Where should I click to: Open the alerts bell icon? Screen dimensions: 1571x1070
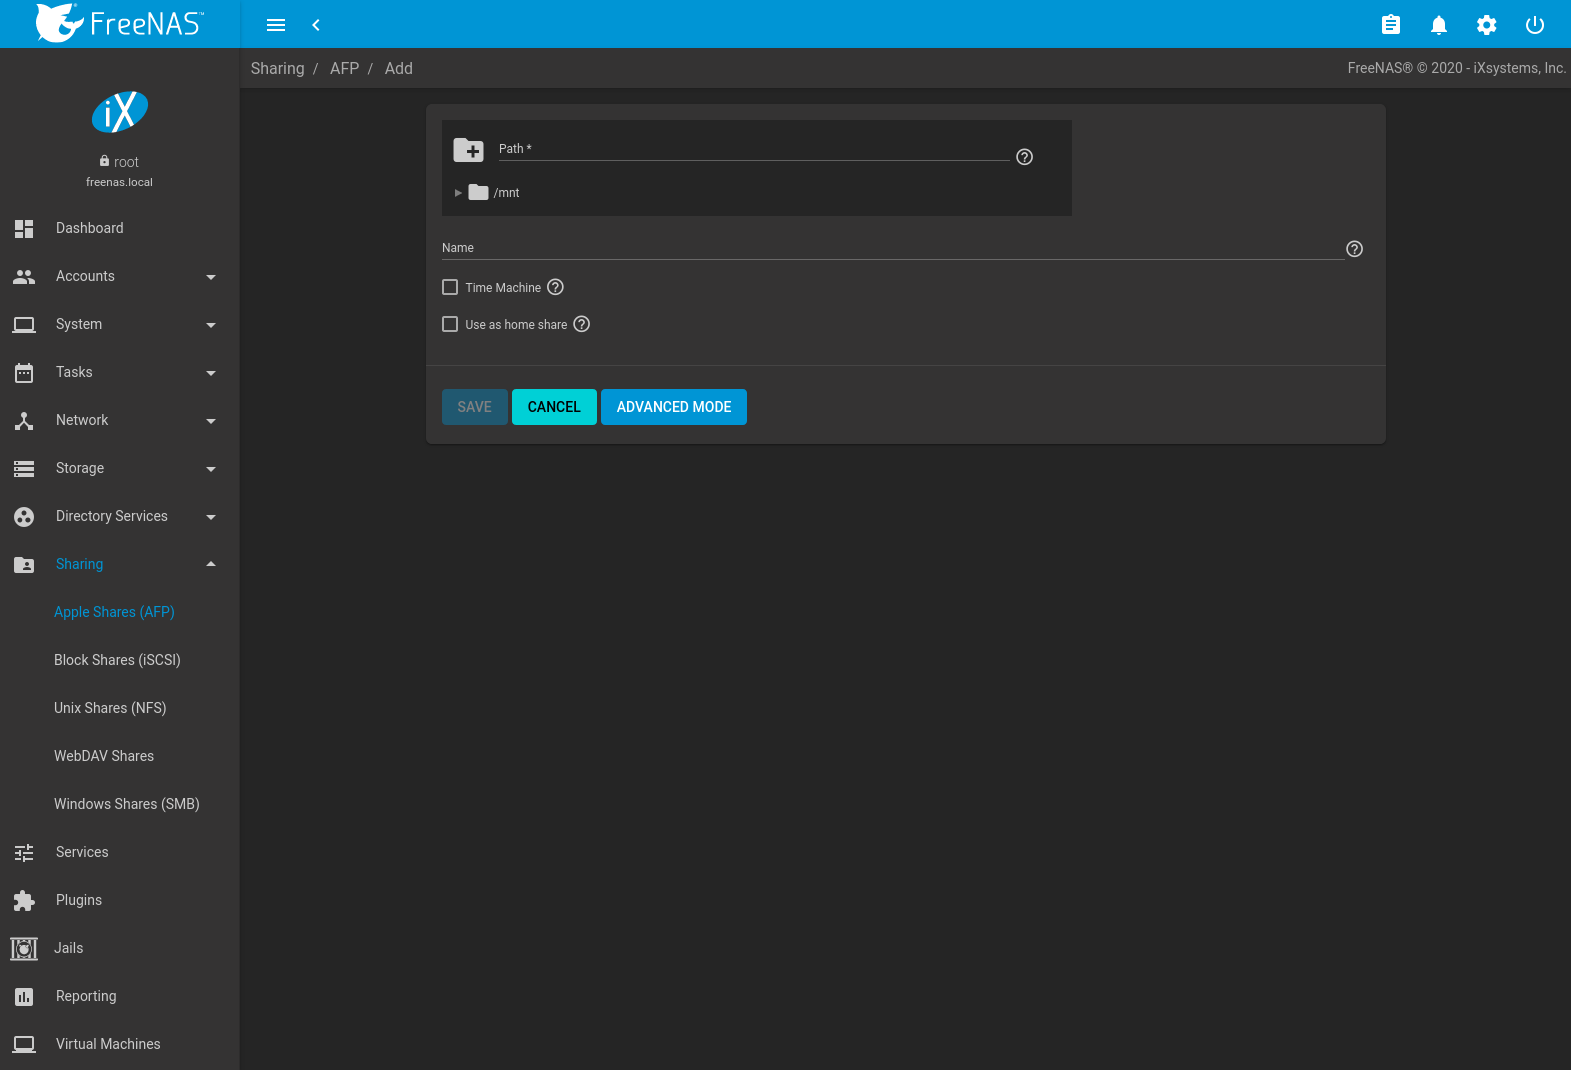coord(1438,25)
